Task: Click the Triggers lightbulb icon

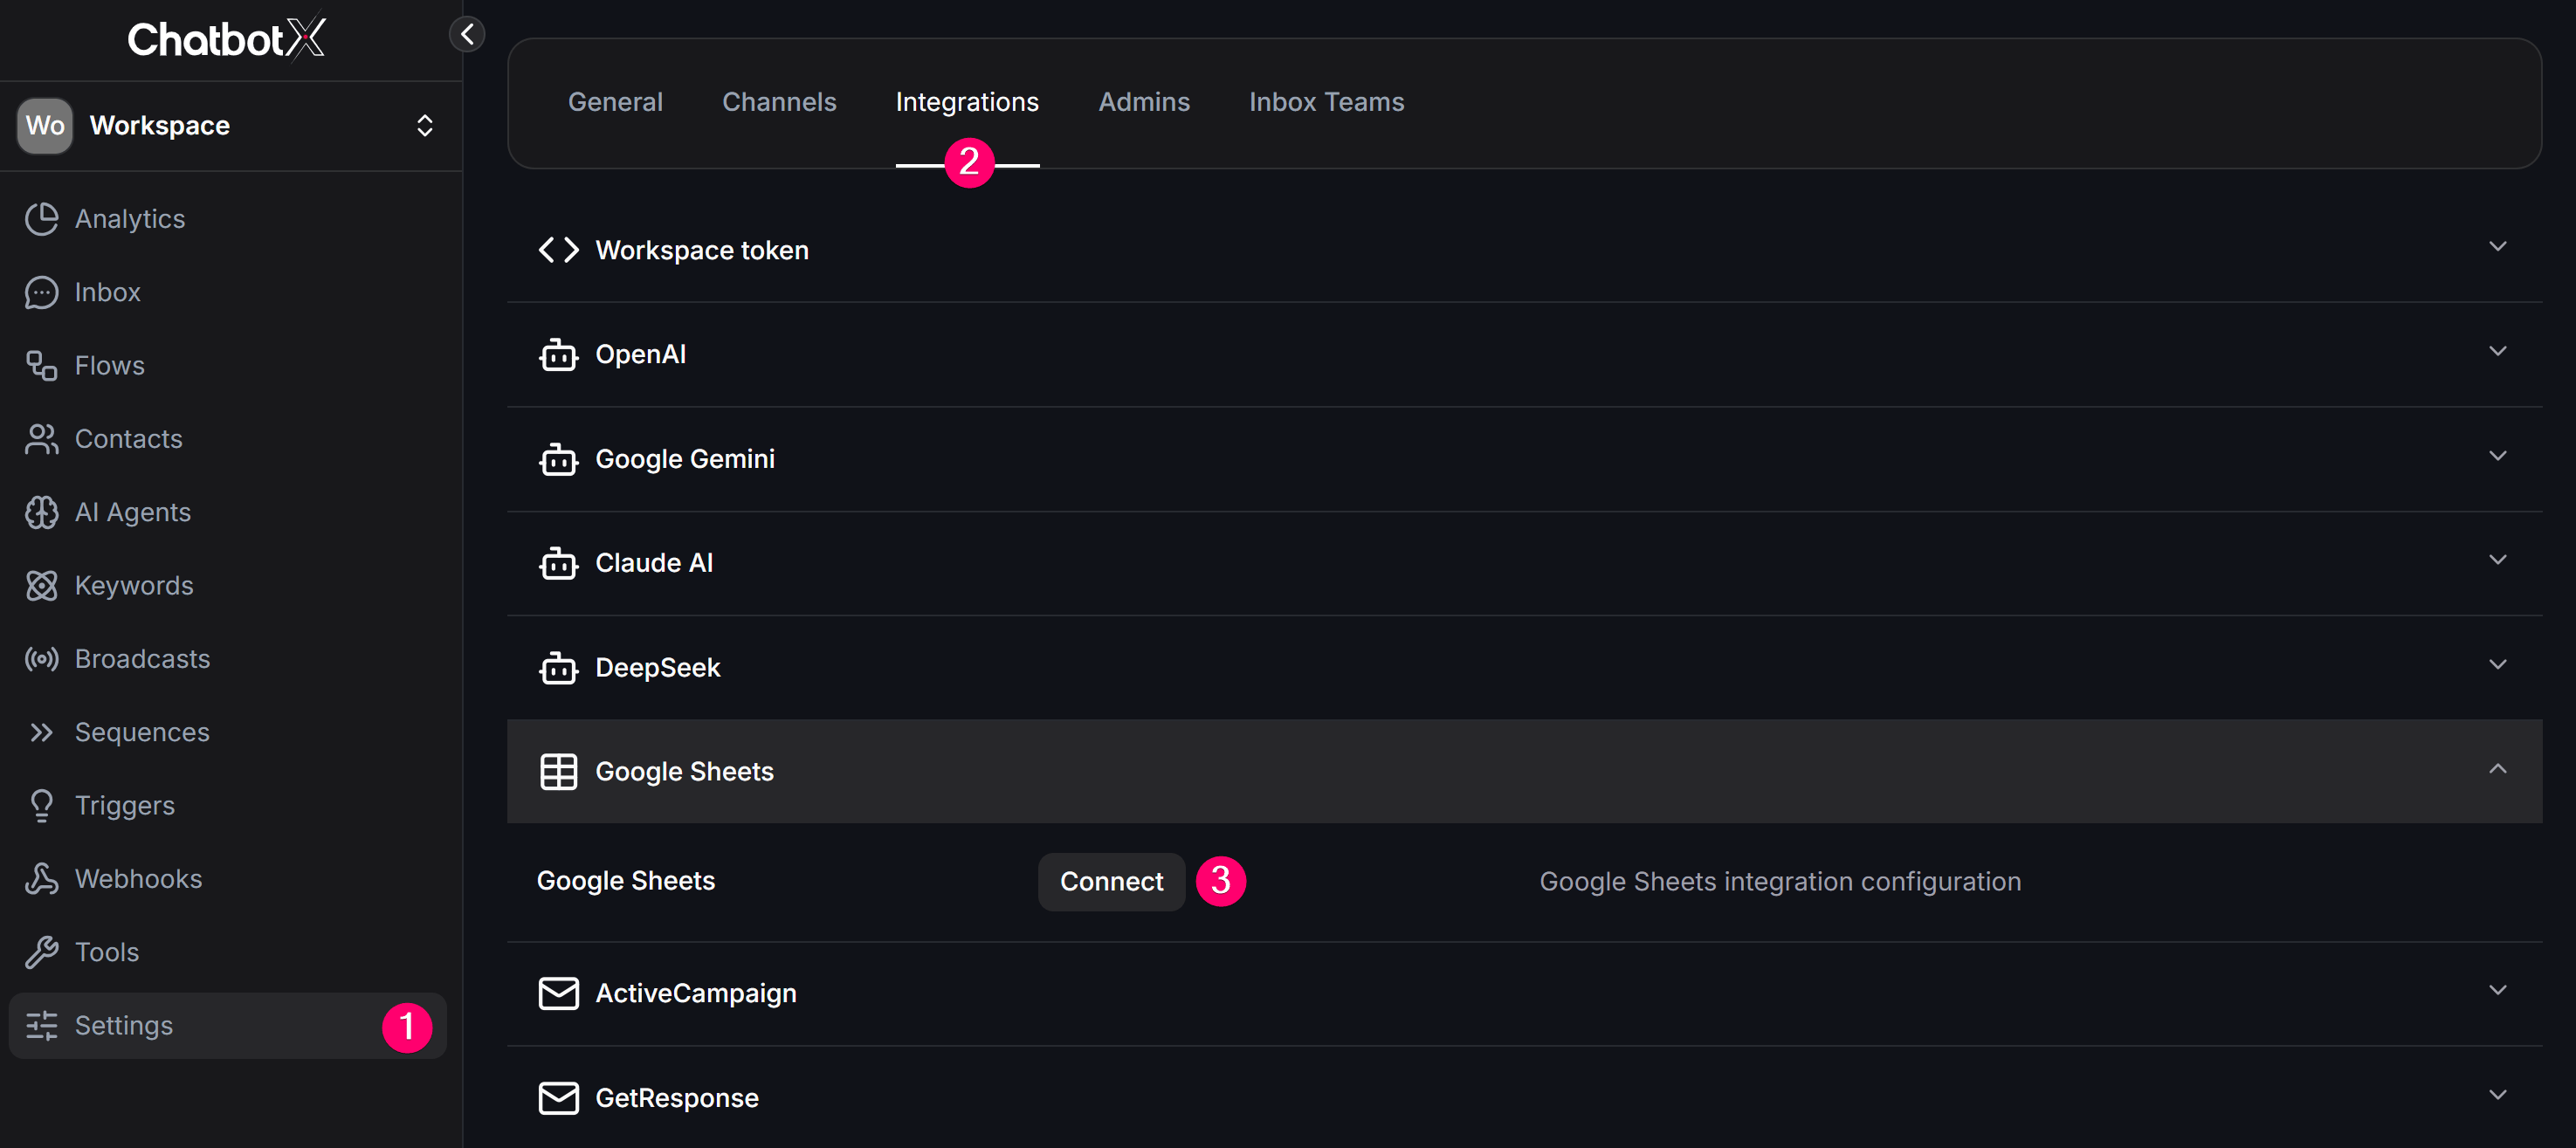Action: (x=41, y=806)
